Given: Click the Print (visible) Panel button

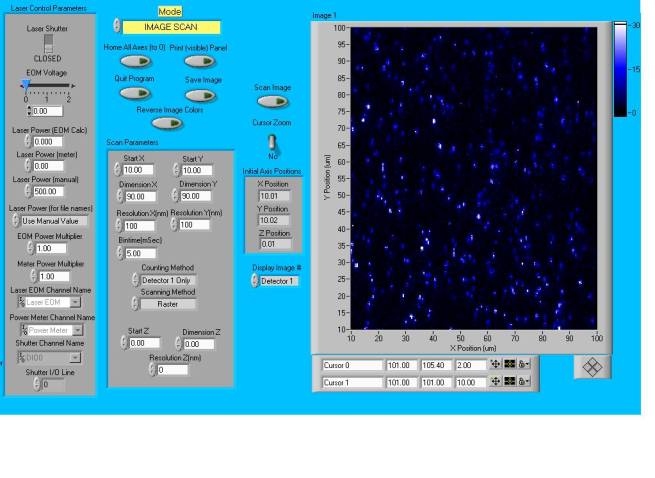Looking at the screenshot, I should 205,61.
